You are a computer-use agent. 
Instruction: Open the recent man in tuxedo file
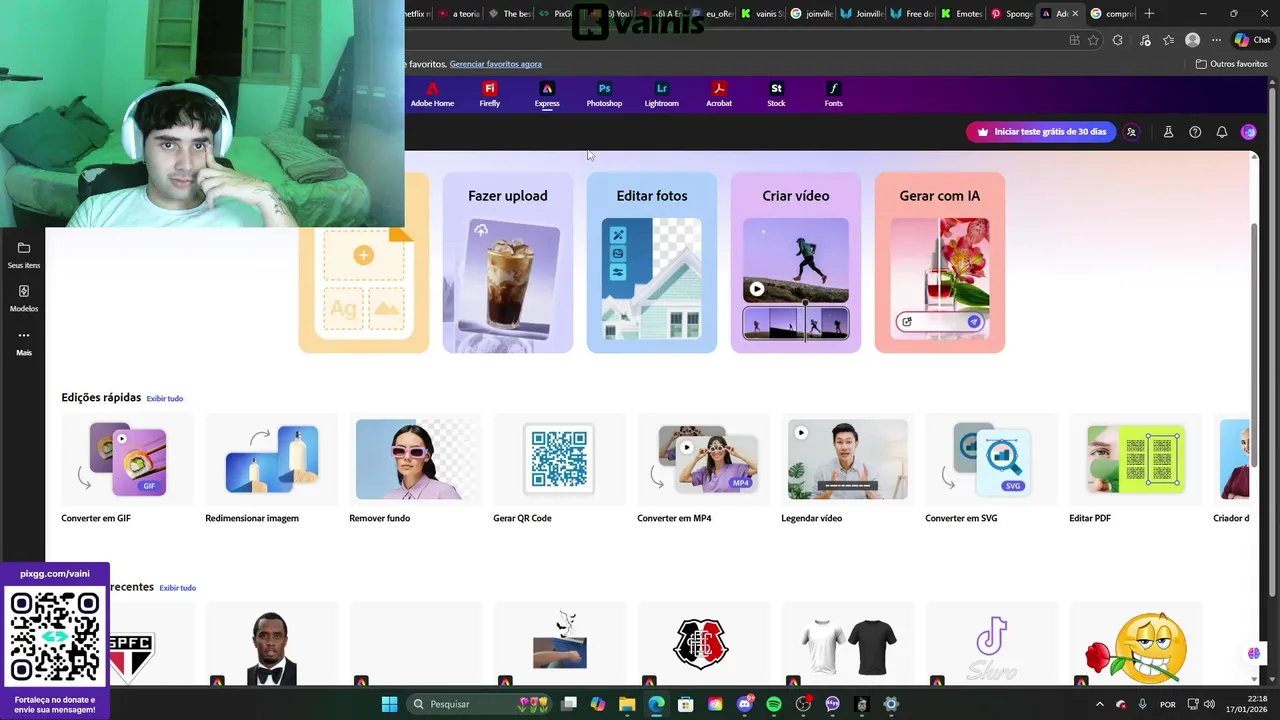click(272, 645)
